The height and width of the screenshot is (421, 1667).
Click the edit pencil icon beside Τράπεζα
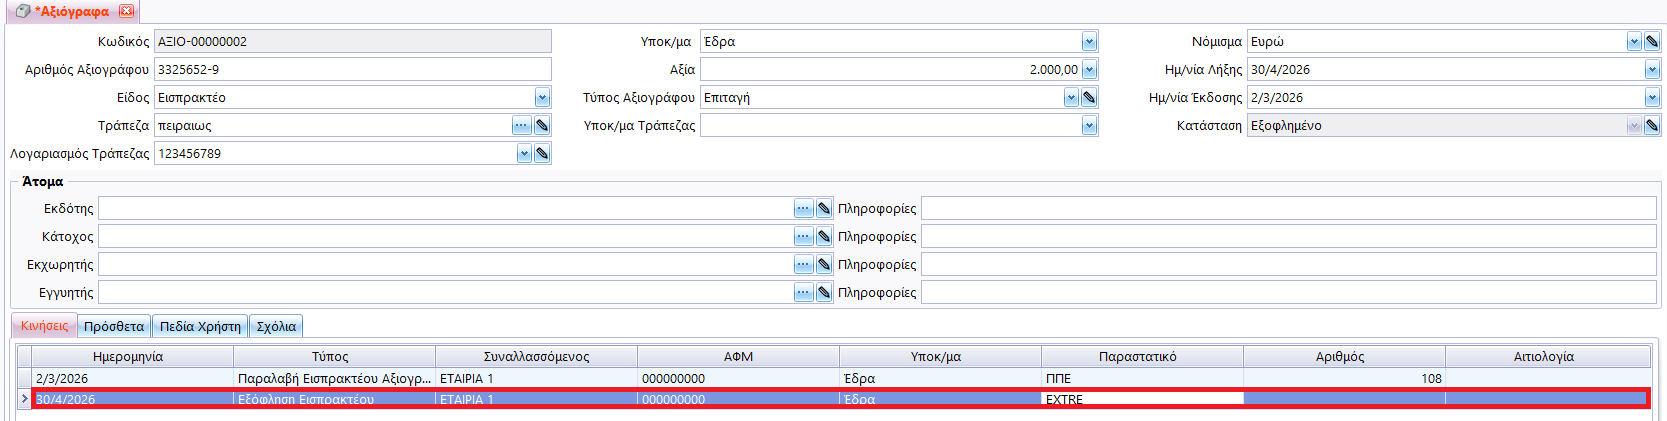[x=542, y=126]
